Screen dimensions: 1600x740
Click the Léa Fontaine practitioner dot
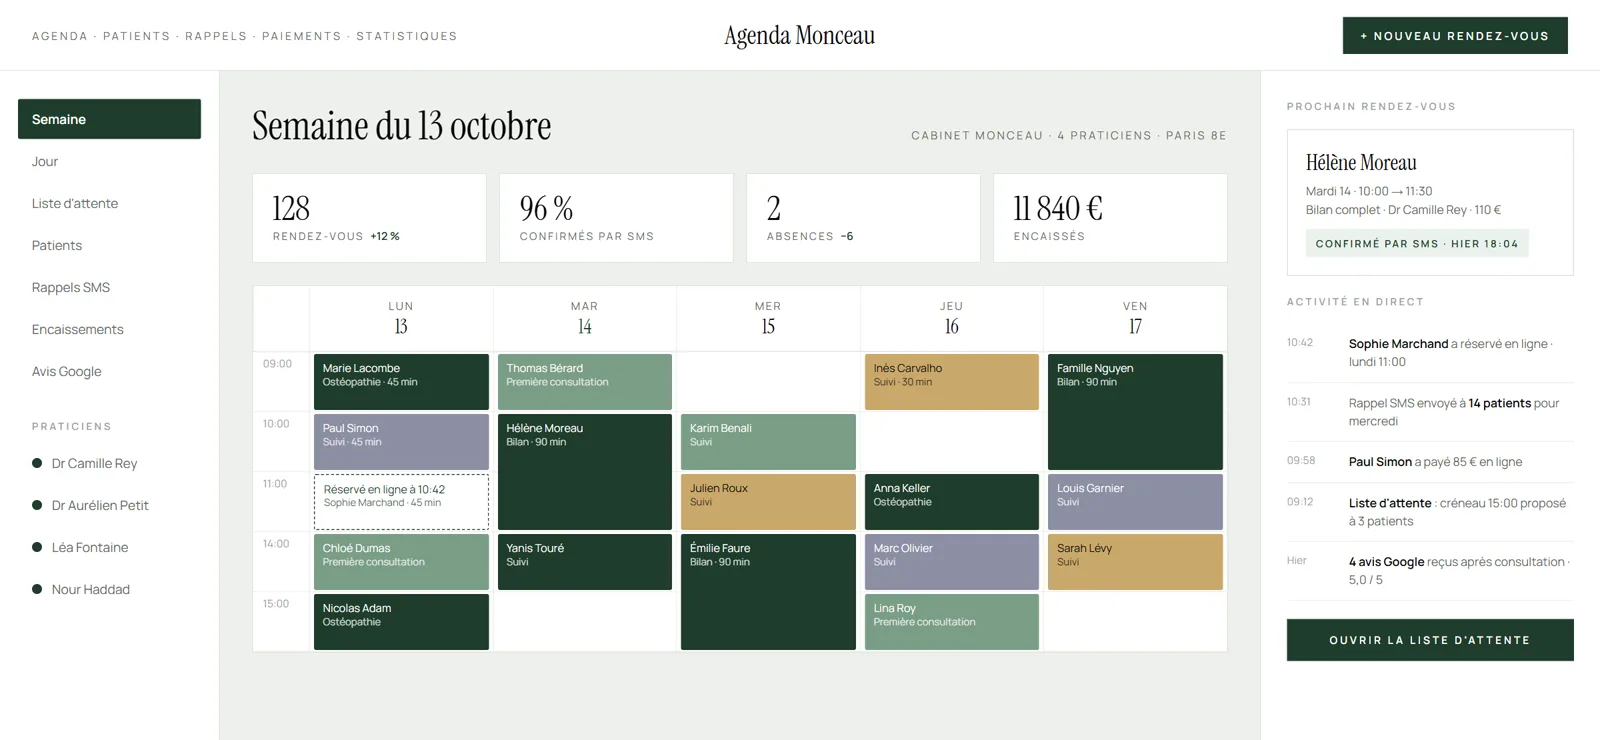pos(37,547)
